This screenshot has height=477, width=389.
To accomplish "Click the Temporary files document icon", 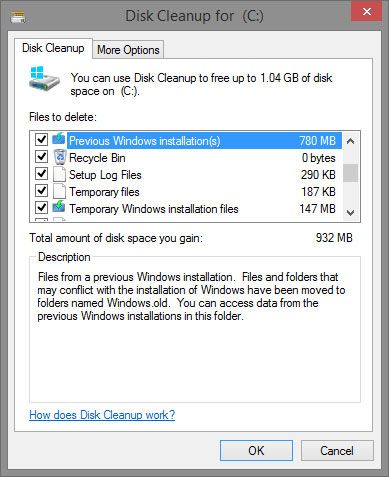I will click(59, 191).
